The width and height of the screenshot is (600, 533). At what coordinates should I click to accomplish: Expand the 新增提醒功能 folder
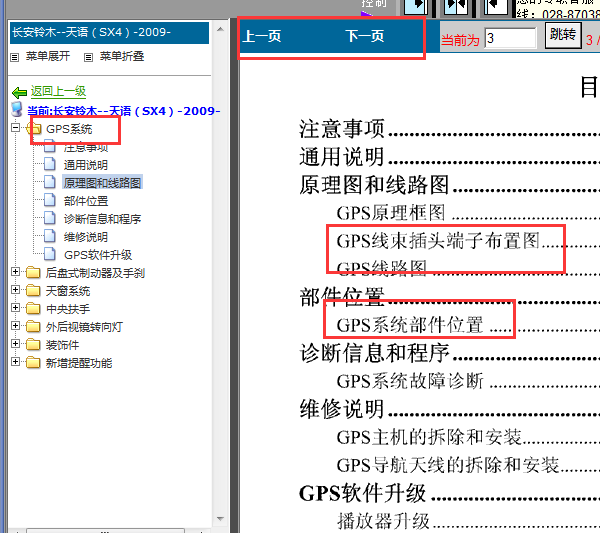(15, 362)
